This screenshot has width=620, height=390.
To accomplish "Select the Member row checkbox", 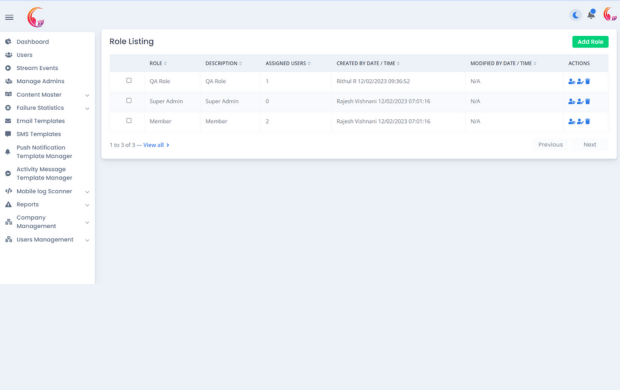I will [129, 121].
